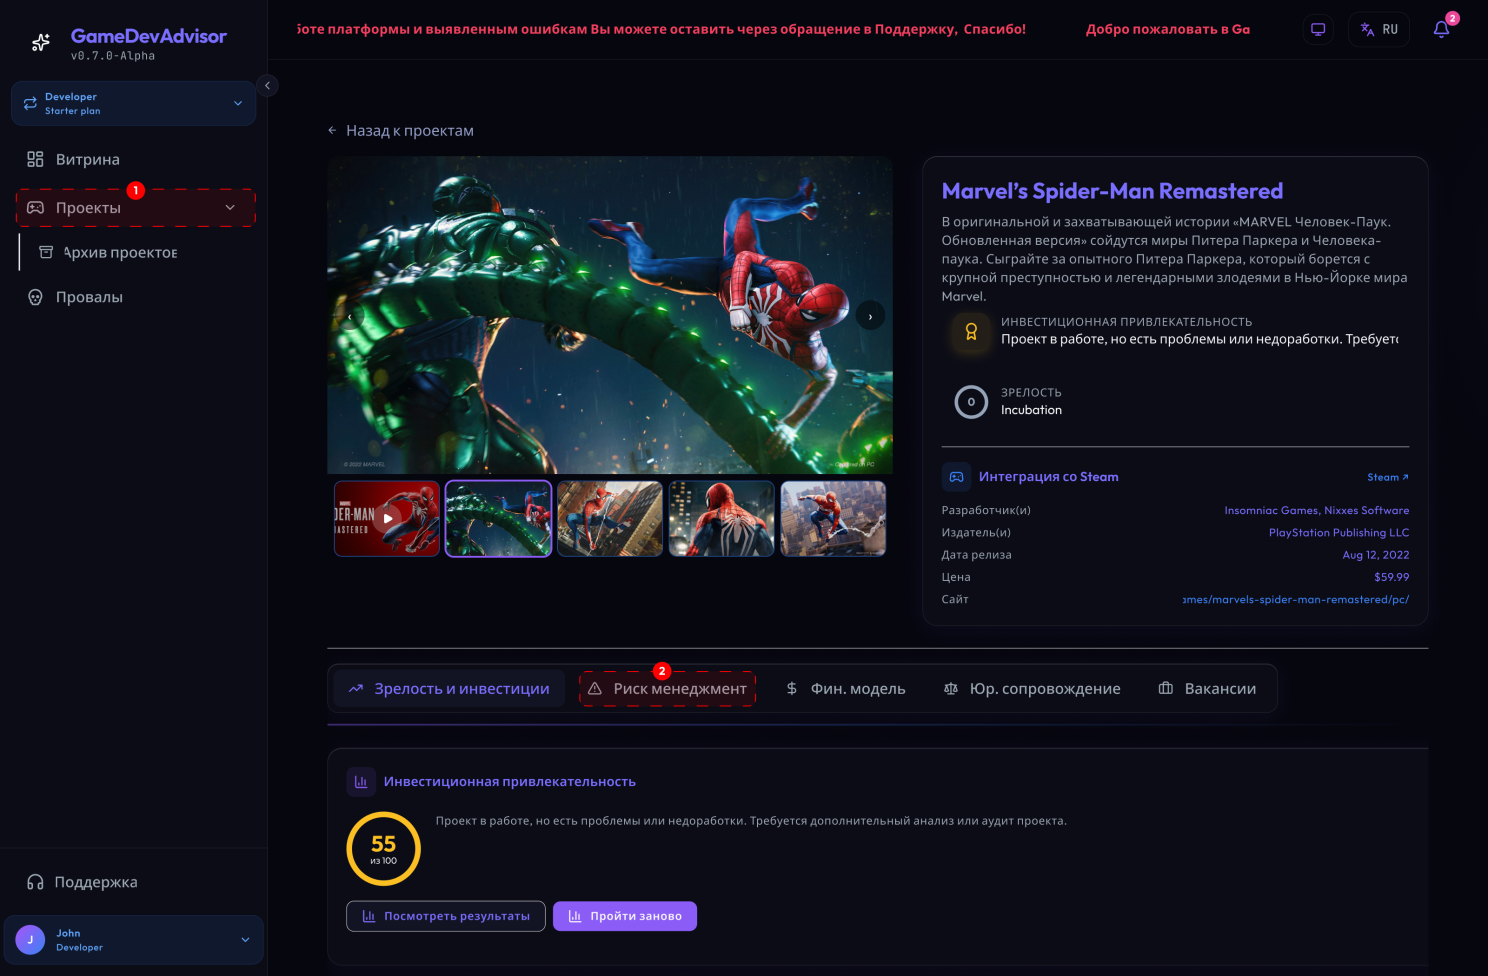This screenshot has height=976, width=1488.
Task: Click the GameDevAdvisor sparkle logo icon
Action: pyautogui.click(x=41, y=42)
